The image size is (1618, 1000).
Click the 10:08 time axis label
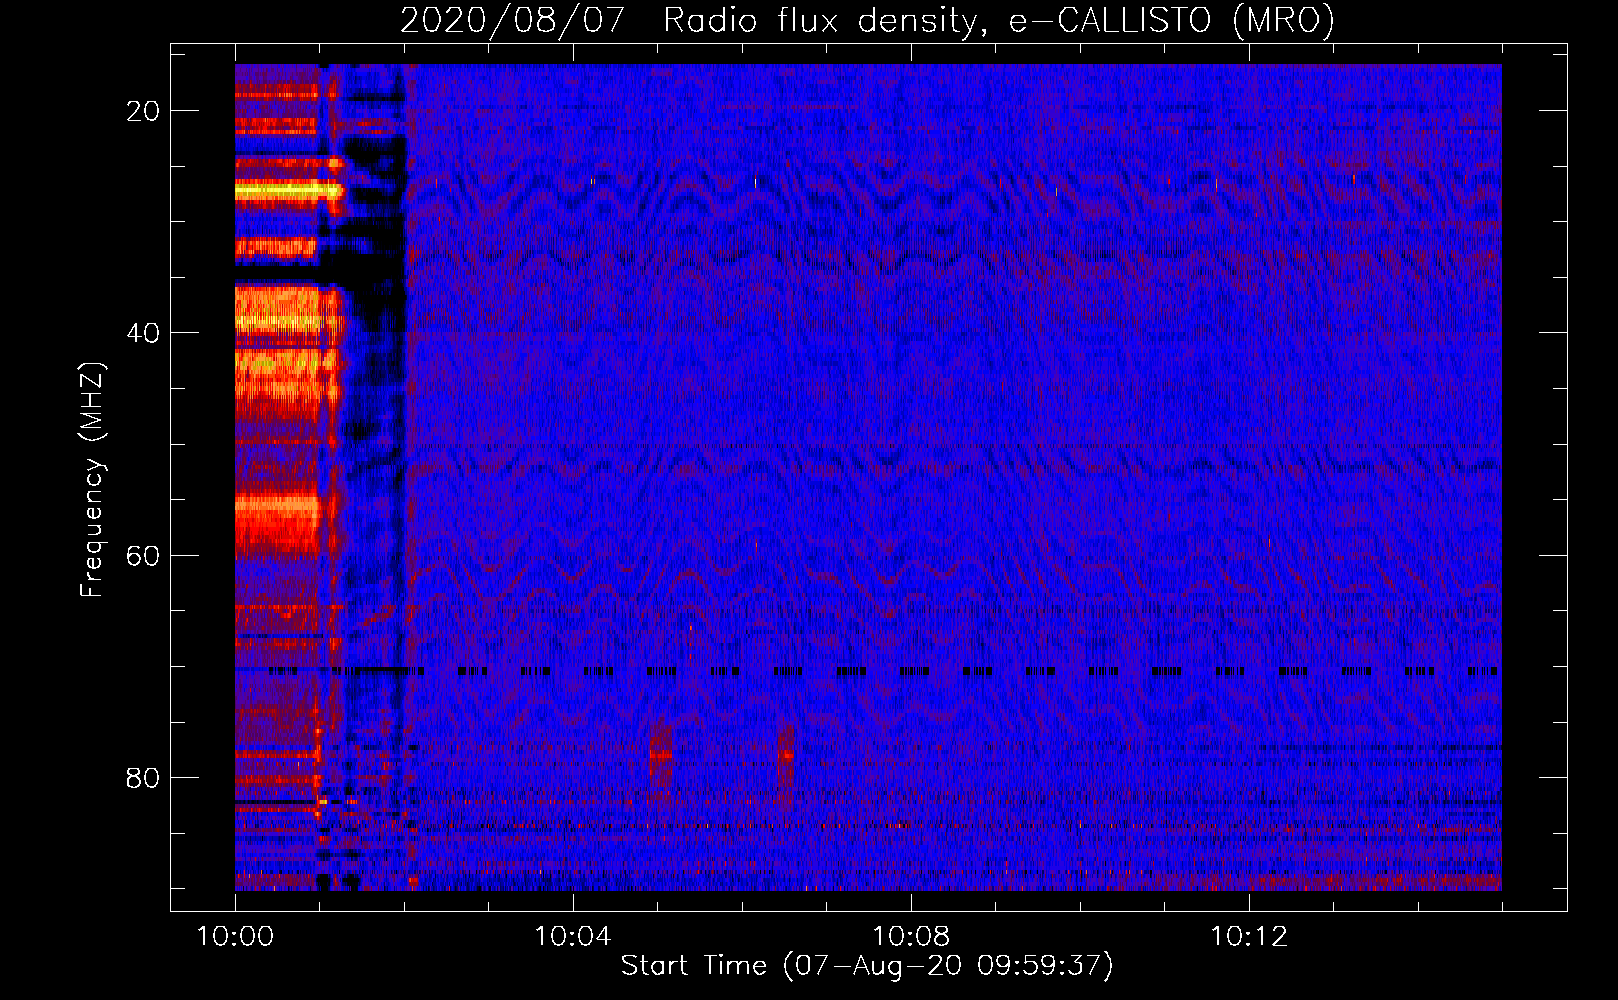pyautogui.click(x=911, y=936)
